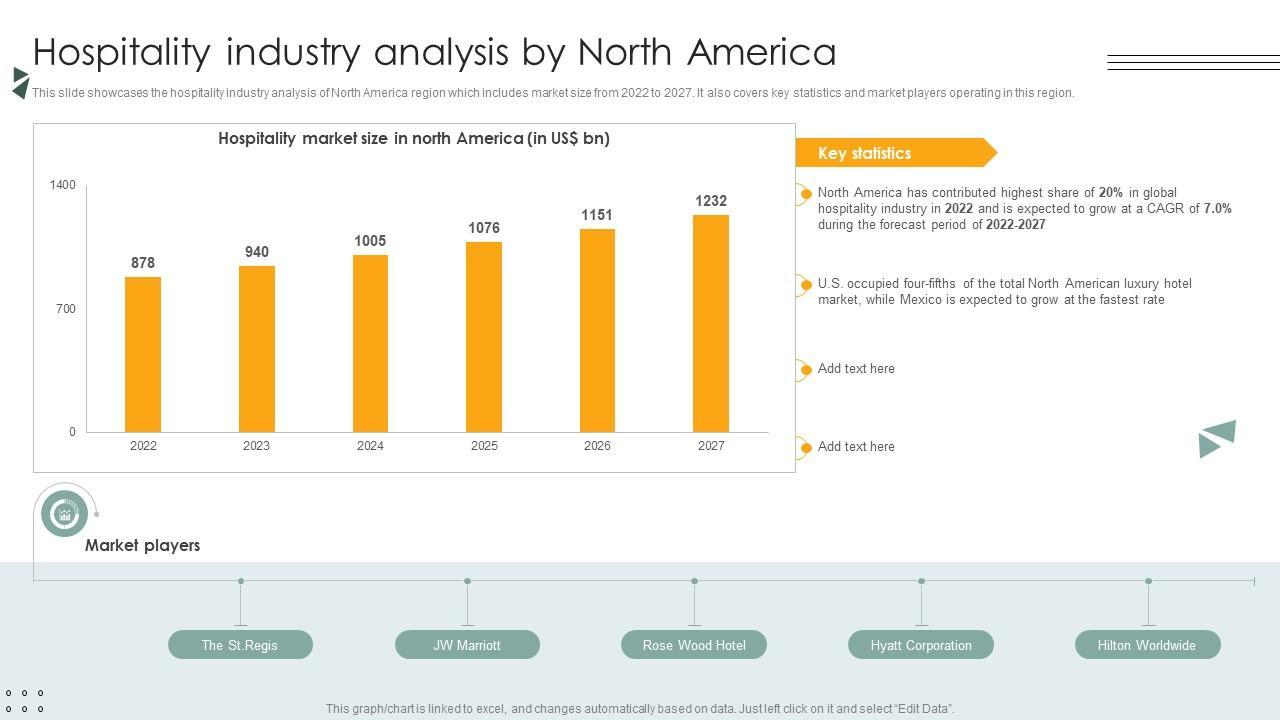Viewport: 1280px width, 720px height.
Task: Click the timeline dot above JW Marriott
Action: pos(467,581)
